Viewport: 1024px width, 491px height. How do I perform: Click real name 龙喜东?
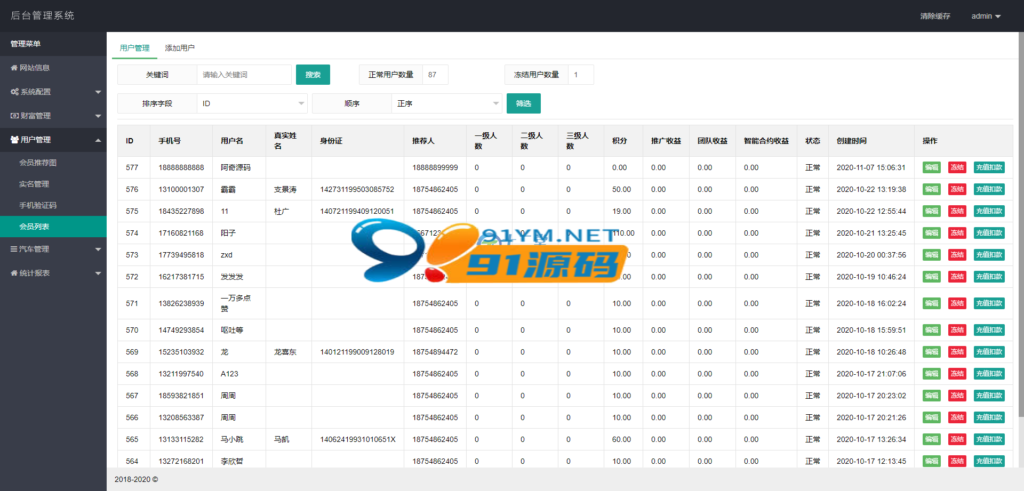tap(285, 352)
